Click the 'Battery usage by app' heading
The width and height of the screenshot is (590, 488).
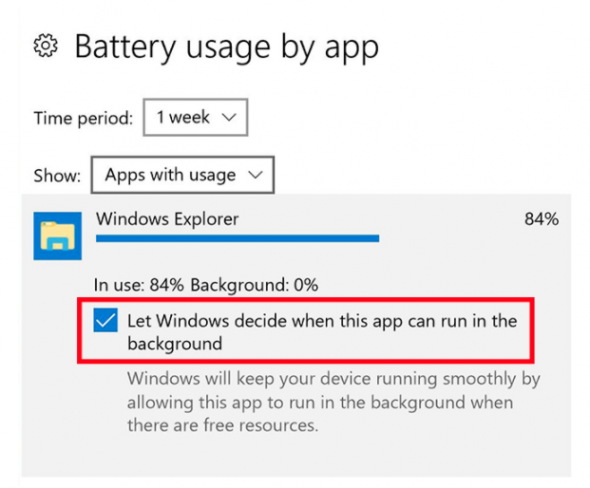click(x=227, y=47)
